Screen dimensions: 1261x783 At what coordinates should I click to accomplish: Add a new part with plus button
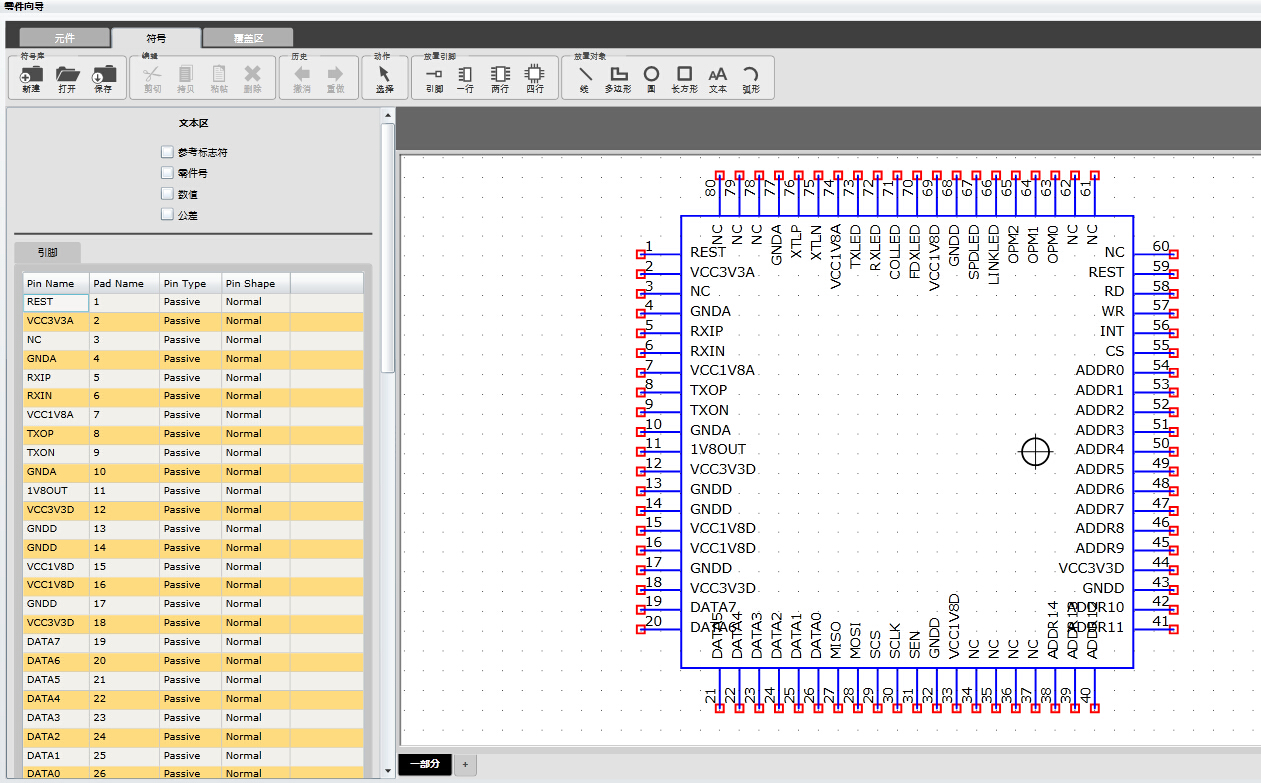(465, 764)
